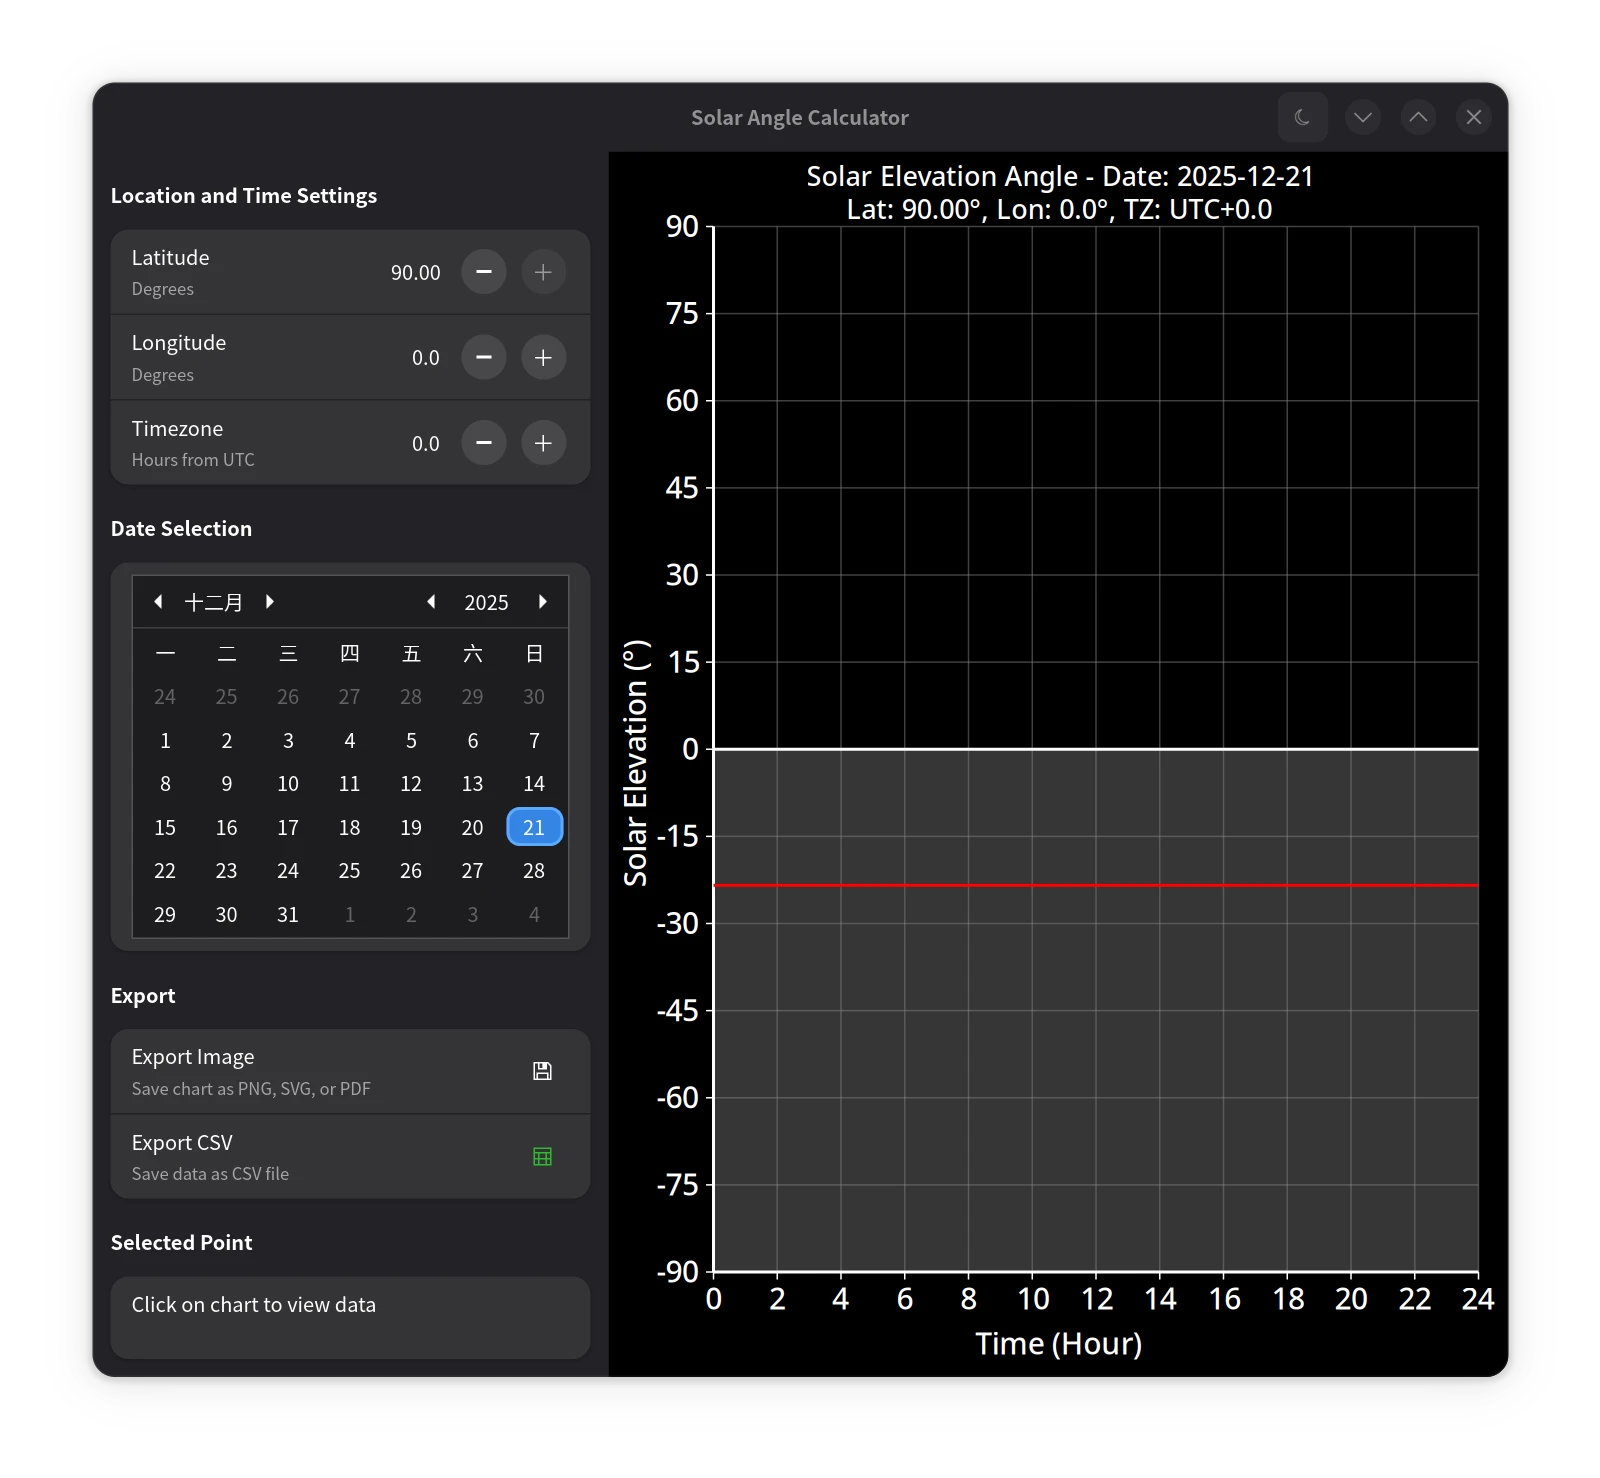Select December 5 in the calendar
Viewport: 1600px width, 1478px height.
tap(411, 741)
